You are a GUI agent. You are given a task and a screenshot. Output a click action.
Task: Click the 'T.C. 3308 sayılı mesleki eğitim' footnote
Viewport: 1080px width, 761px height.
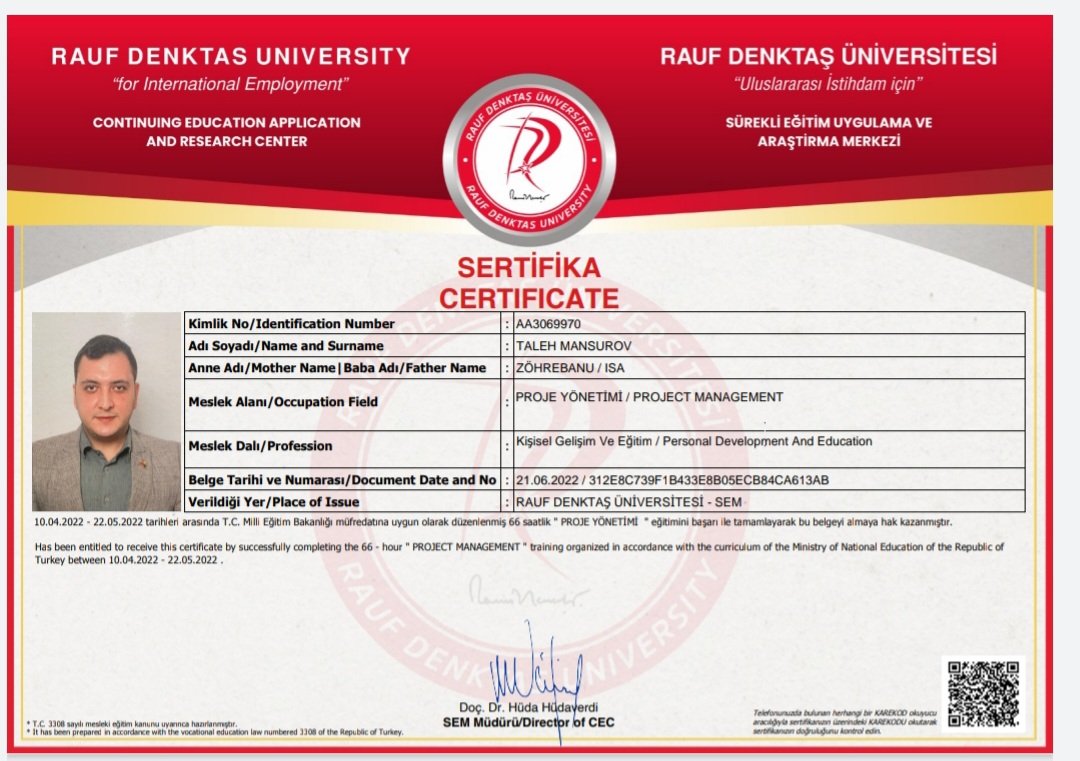(x=134, y=724)
